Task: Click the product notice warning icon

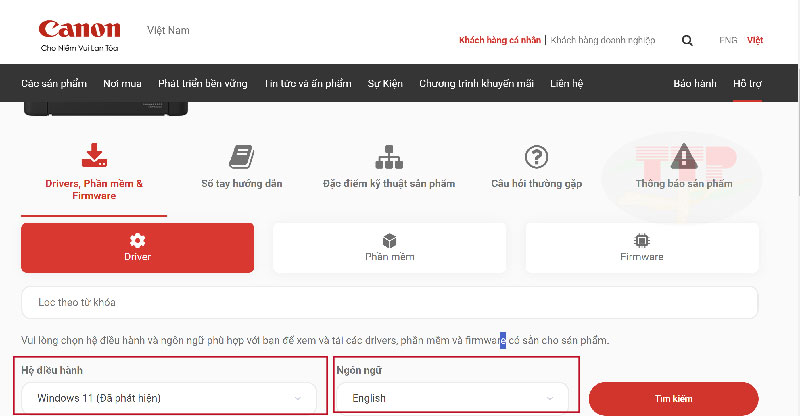Action: click(x=684, y=156)
